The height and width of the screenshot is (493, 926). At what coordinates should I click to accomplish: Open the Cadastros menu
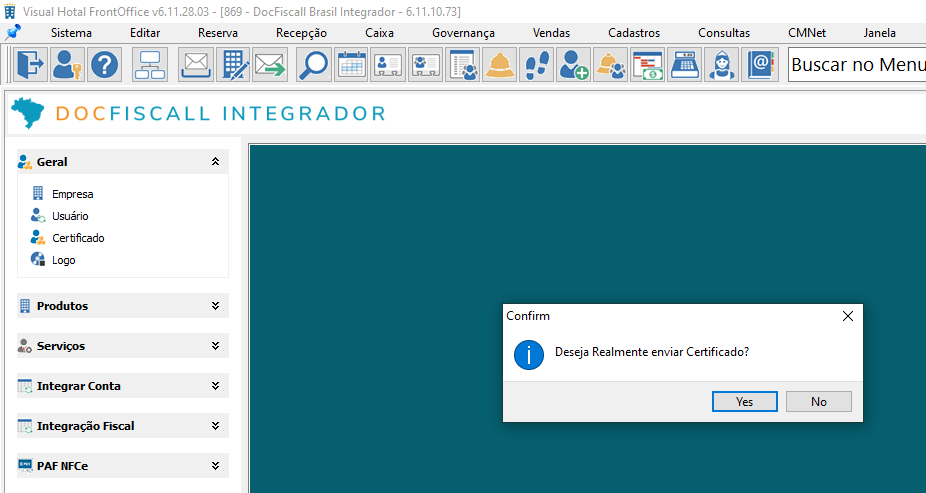(634, 33)
